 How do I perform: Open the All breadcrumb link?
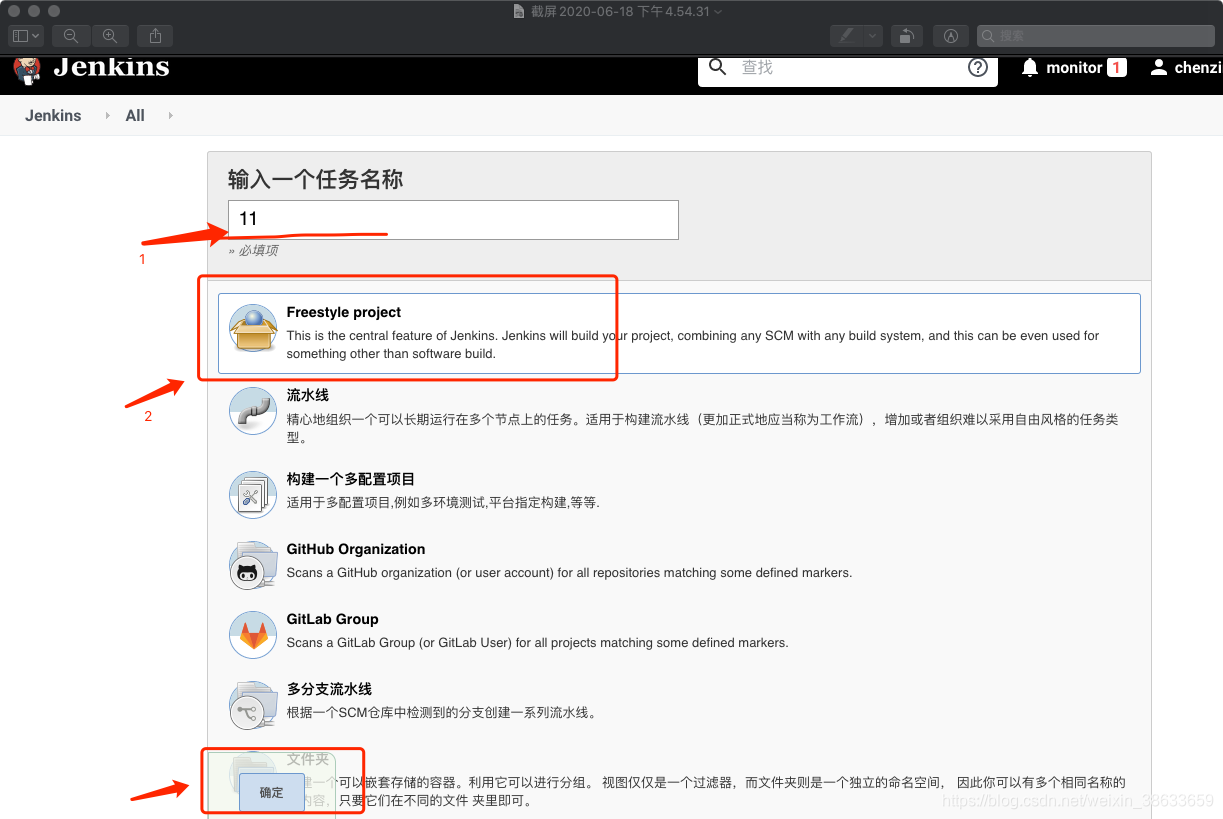[135, 116]
